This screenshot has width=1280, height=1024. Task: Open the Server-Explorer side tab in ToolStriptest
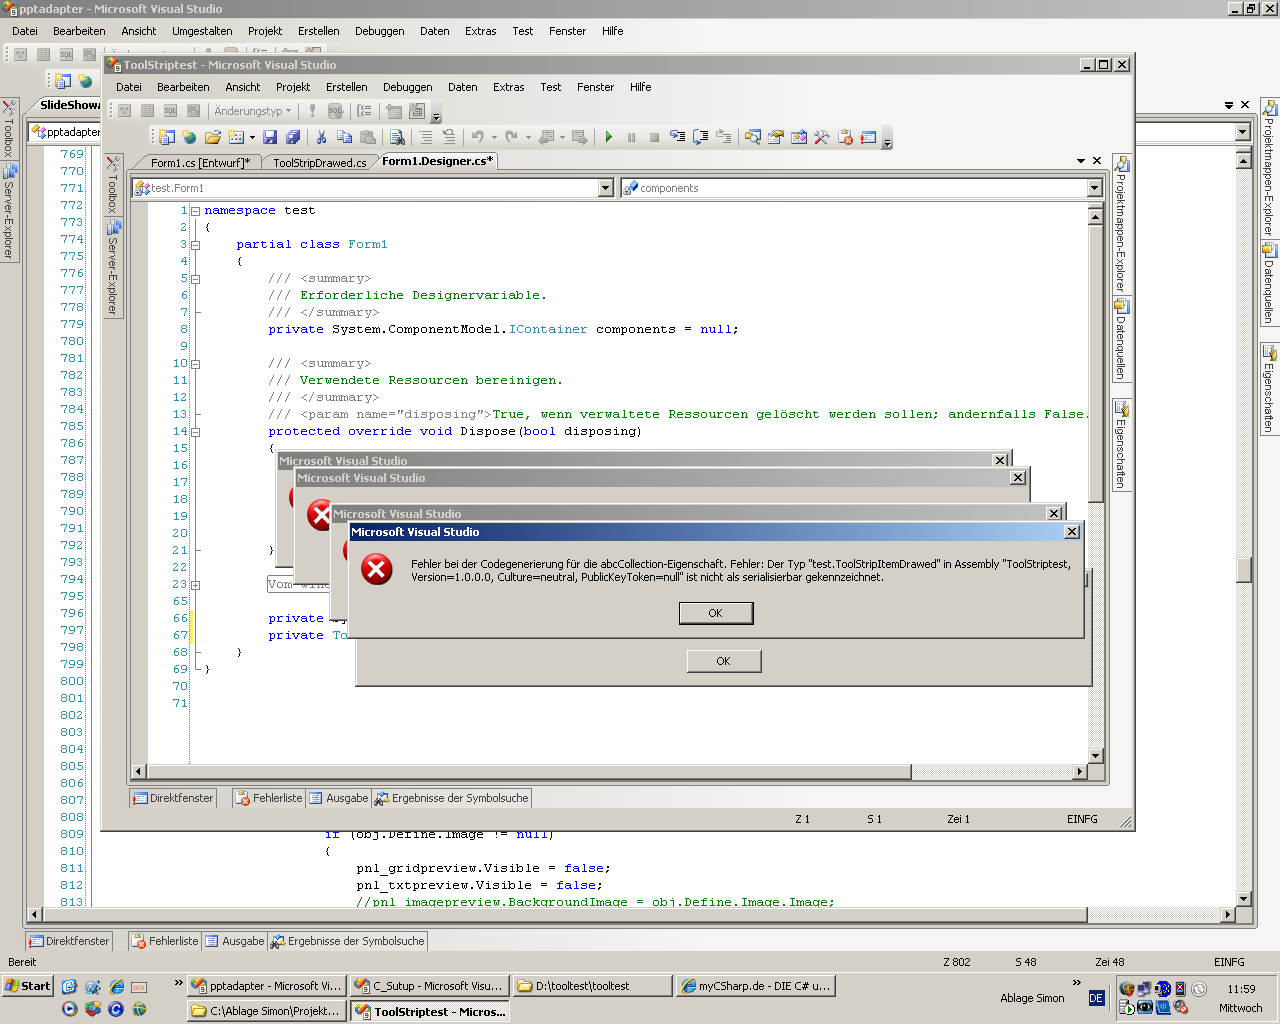[113, 268]
